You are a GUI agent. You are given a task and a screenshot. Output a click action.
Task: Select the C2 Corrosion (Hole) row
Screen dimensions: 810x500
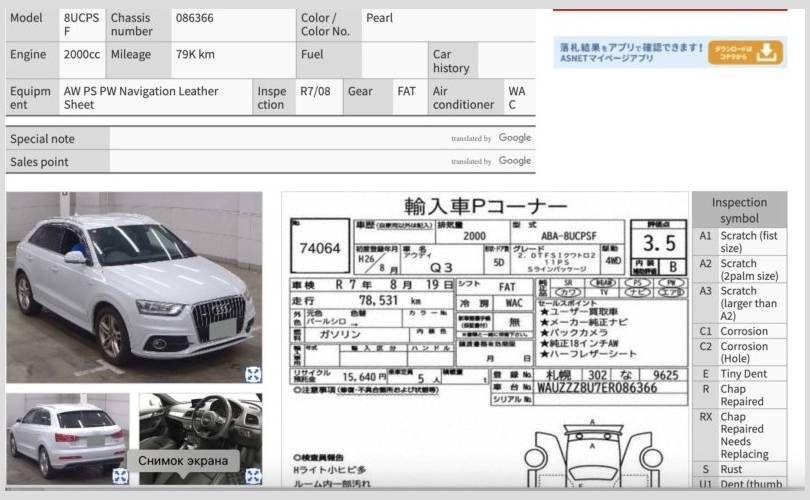coord(739,353)
